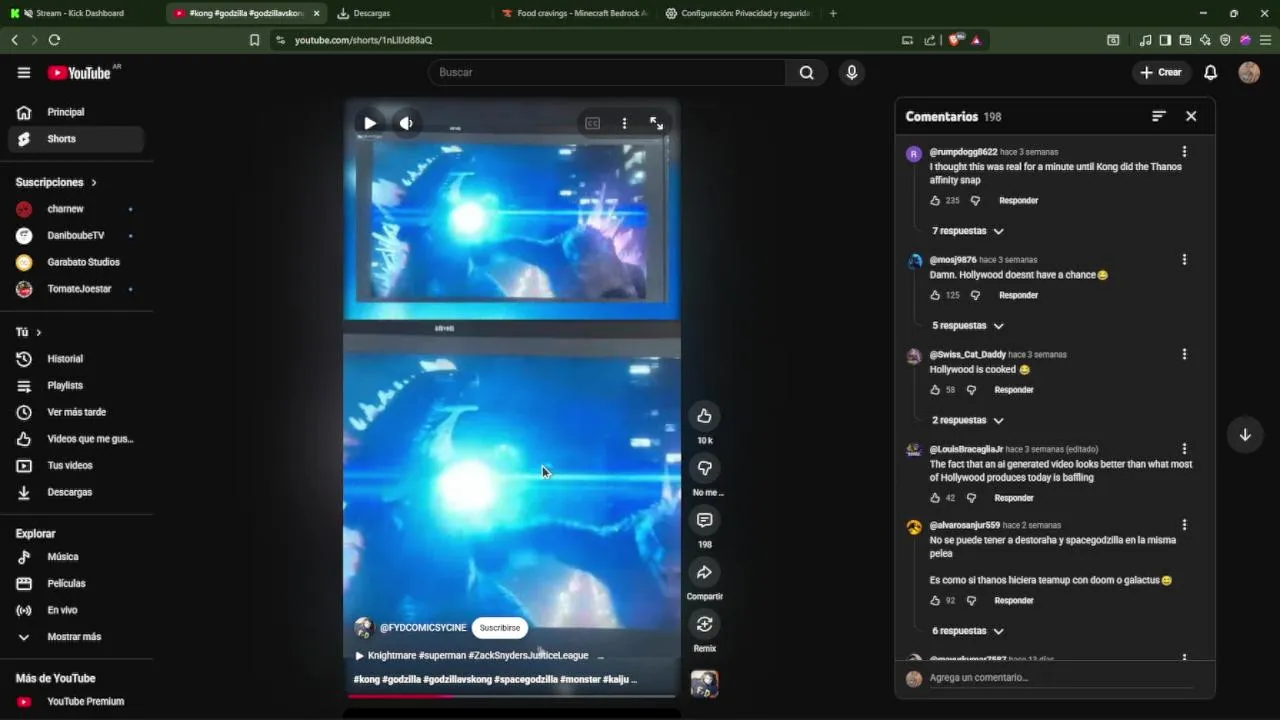This screenshot has width=1280, height=720.
Task: Open the Brave wallet icon
Action: point(1185,40)
